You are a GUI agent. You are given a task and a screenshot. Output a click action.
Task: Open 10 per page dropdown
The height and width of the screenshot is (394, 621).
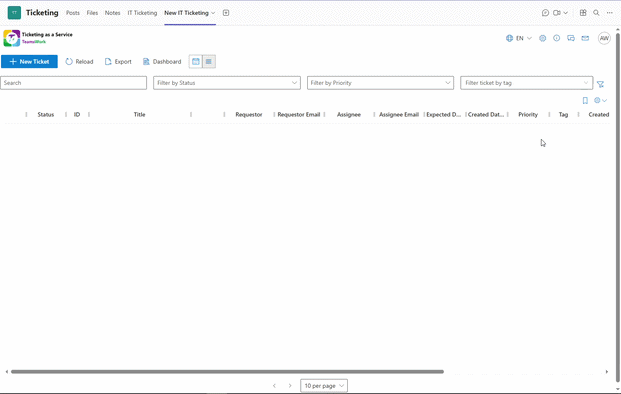tap(324, 386)
